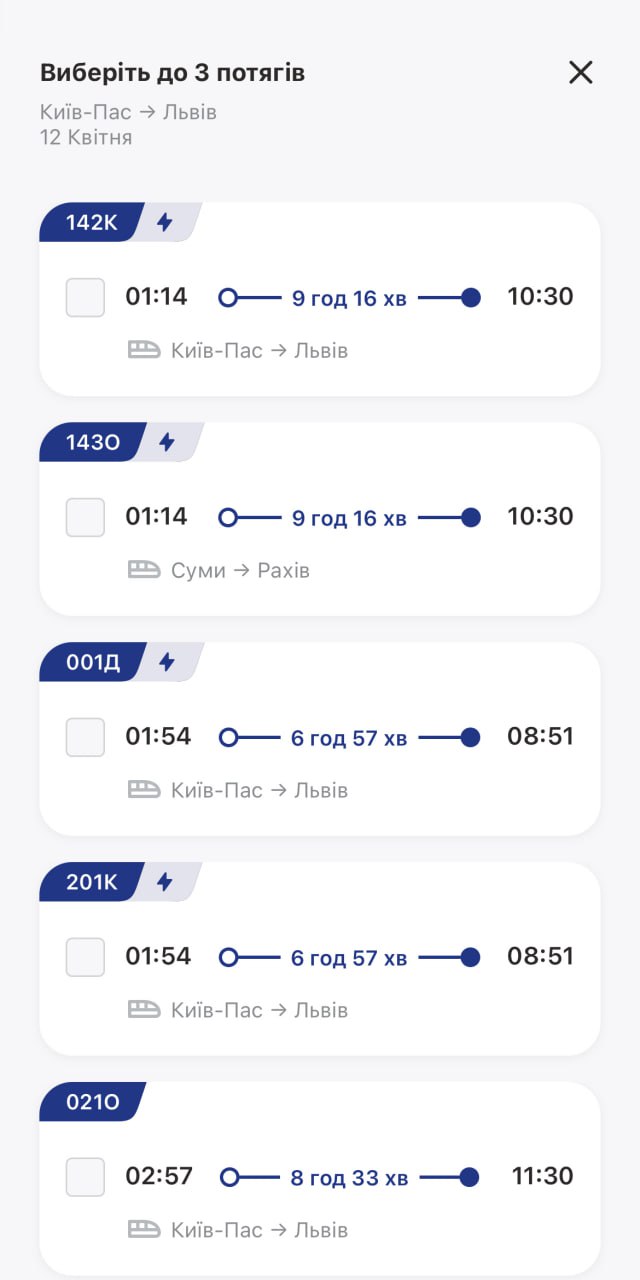Click the 11:30 arrival time
This screenshot has height=1280, width=640.
tap(542, 1176)
